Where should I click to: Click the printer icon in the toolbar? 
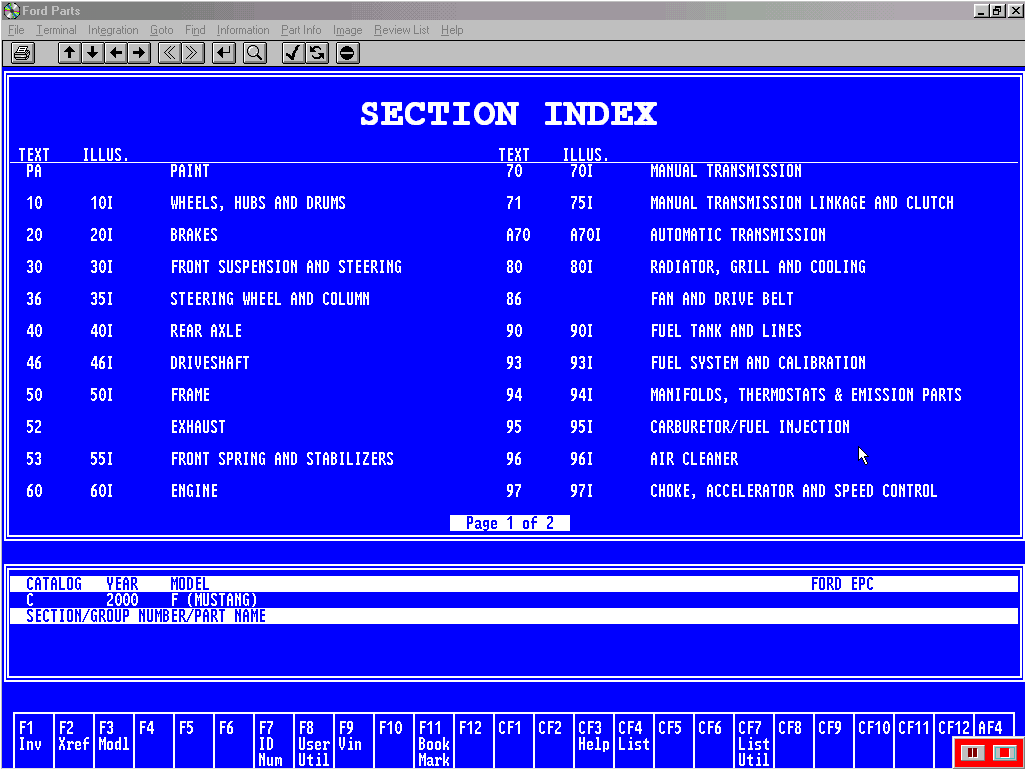click(22, 53)
